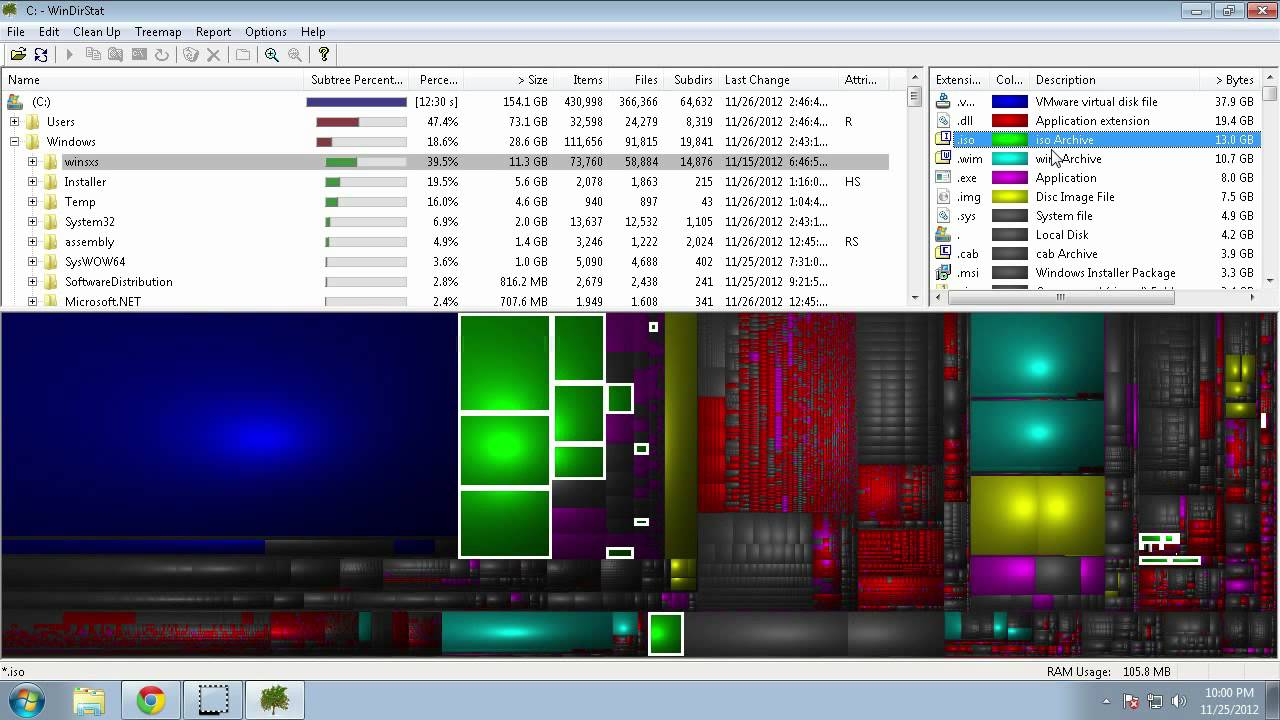This screenshot has height=720, width=1280.
Task: Click the Select Parent folder icon
Action: (242, 55)
